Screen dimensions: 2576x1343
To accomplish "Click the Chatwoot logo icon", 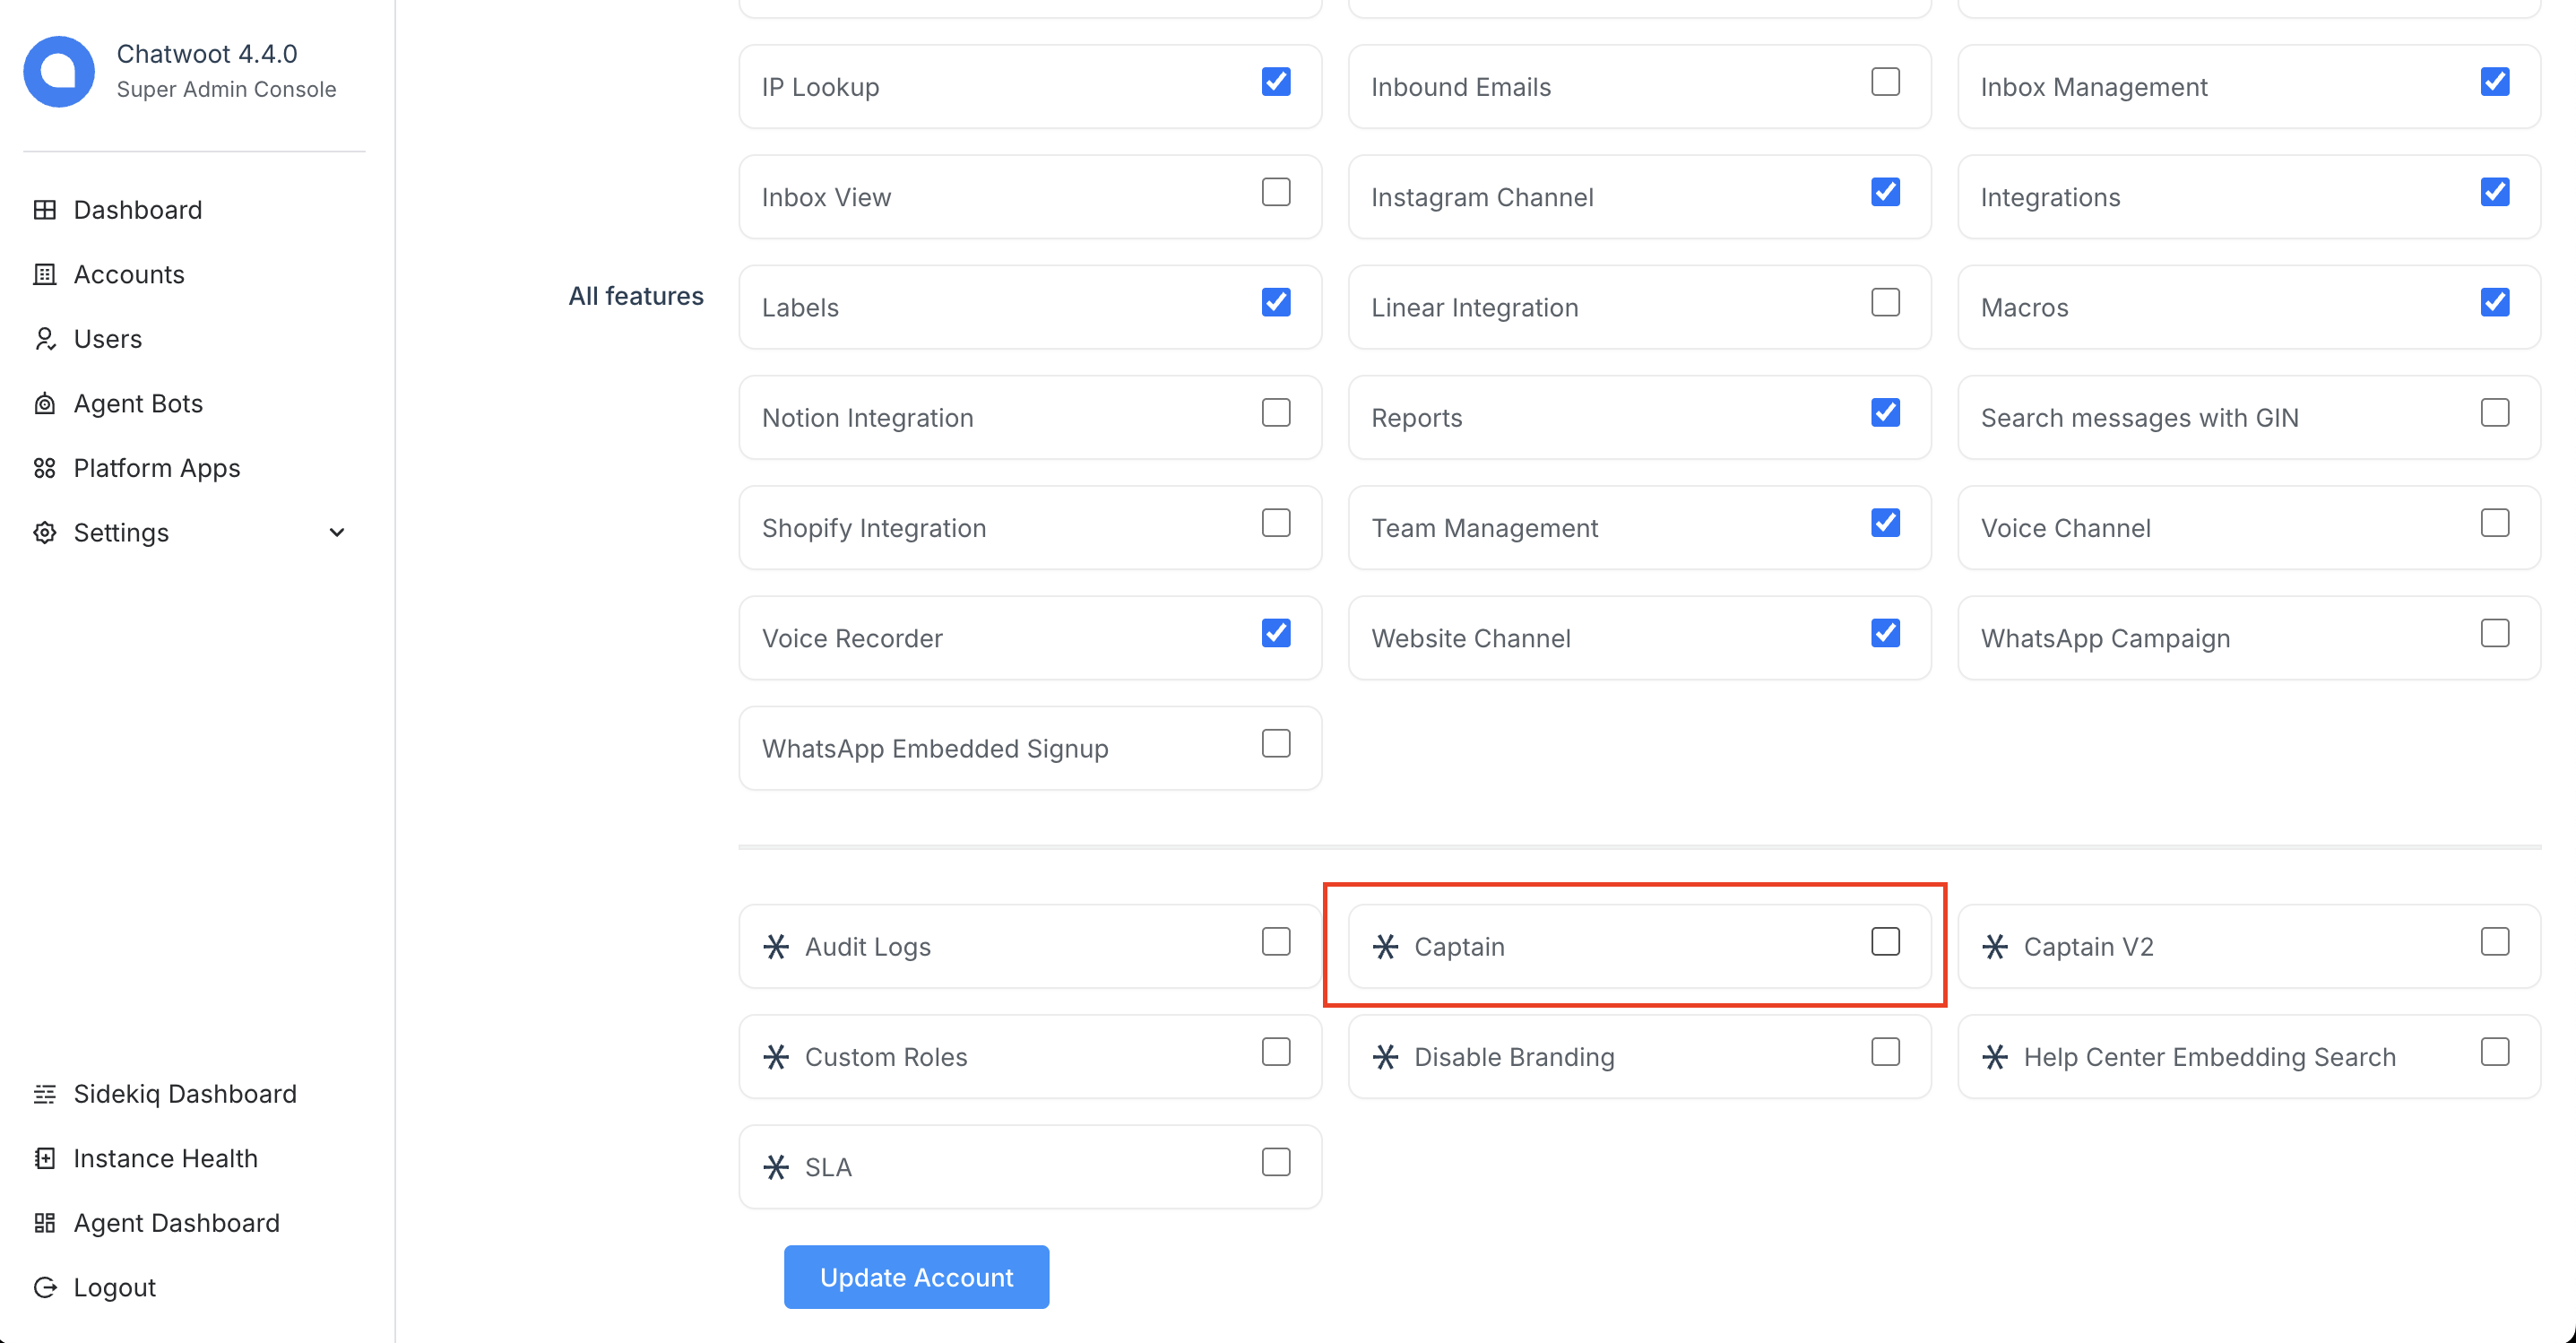I will pos(59,71).
